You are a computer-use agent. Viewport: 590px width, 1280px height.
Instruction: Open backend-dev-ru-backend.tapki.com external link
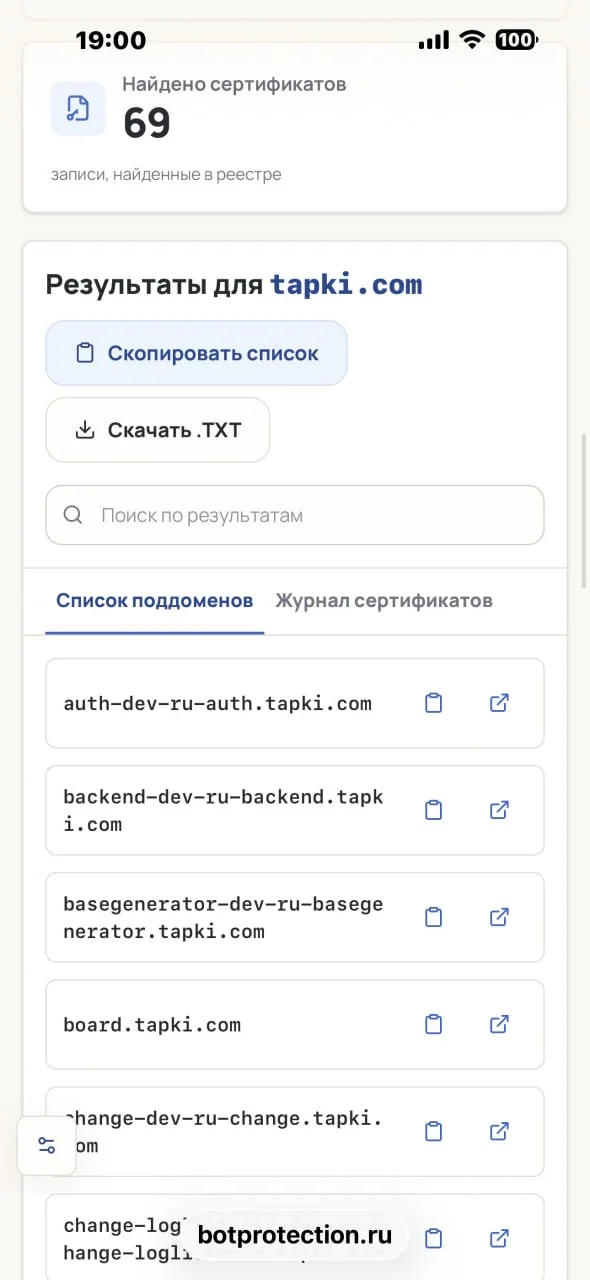499,810
